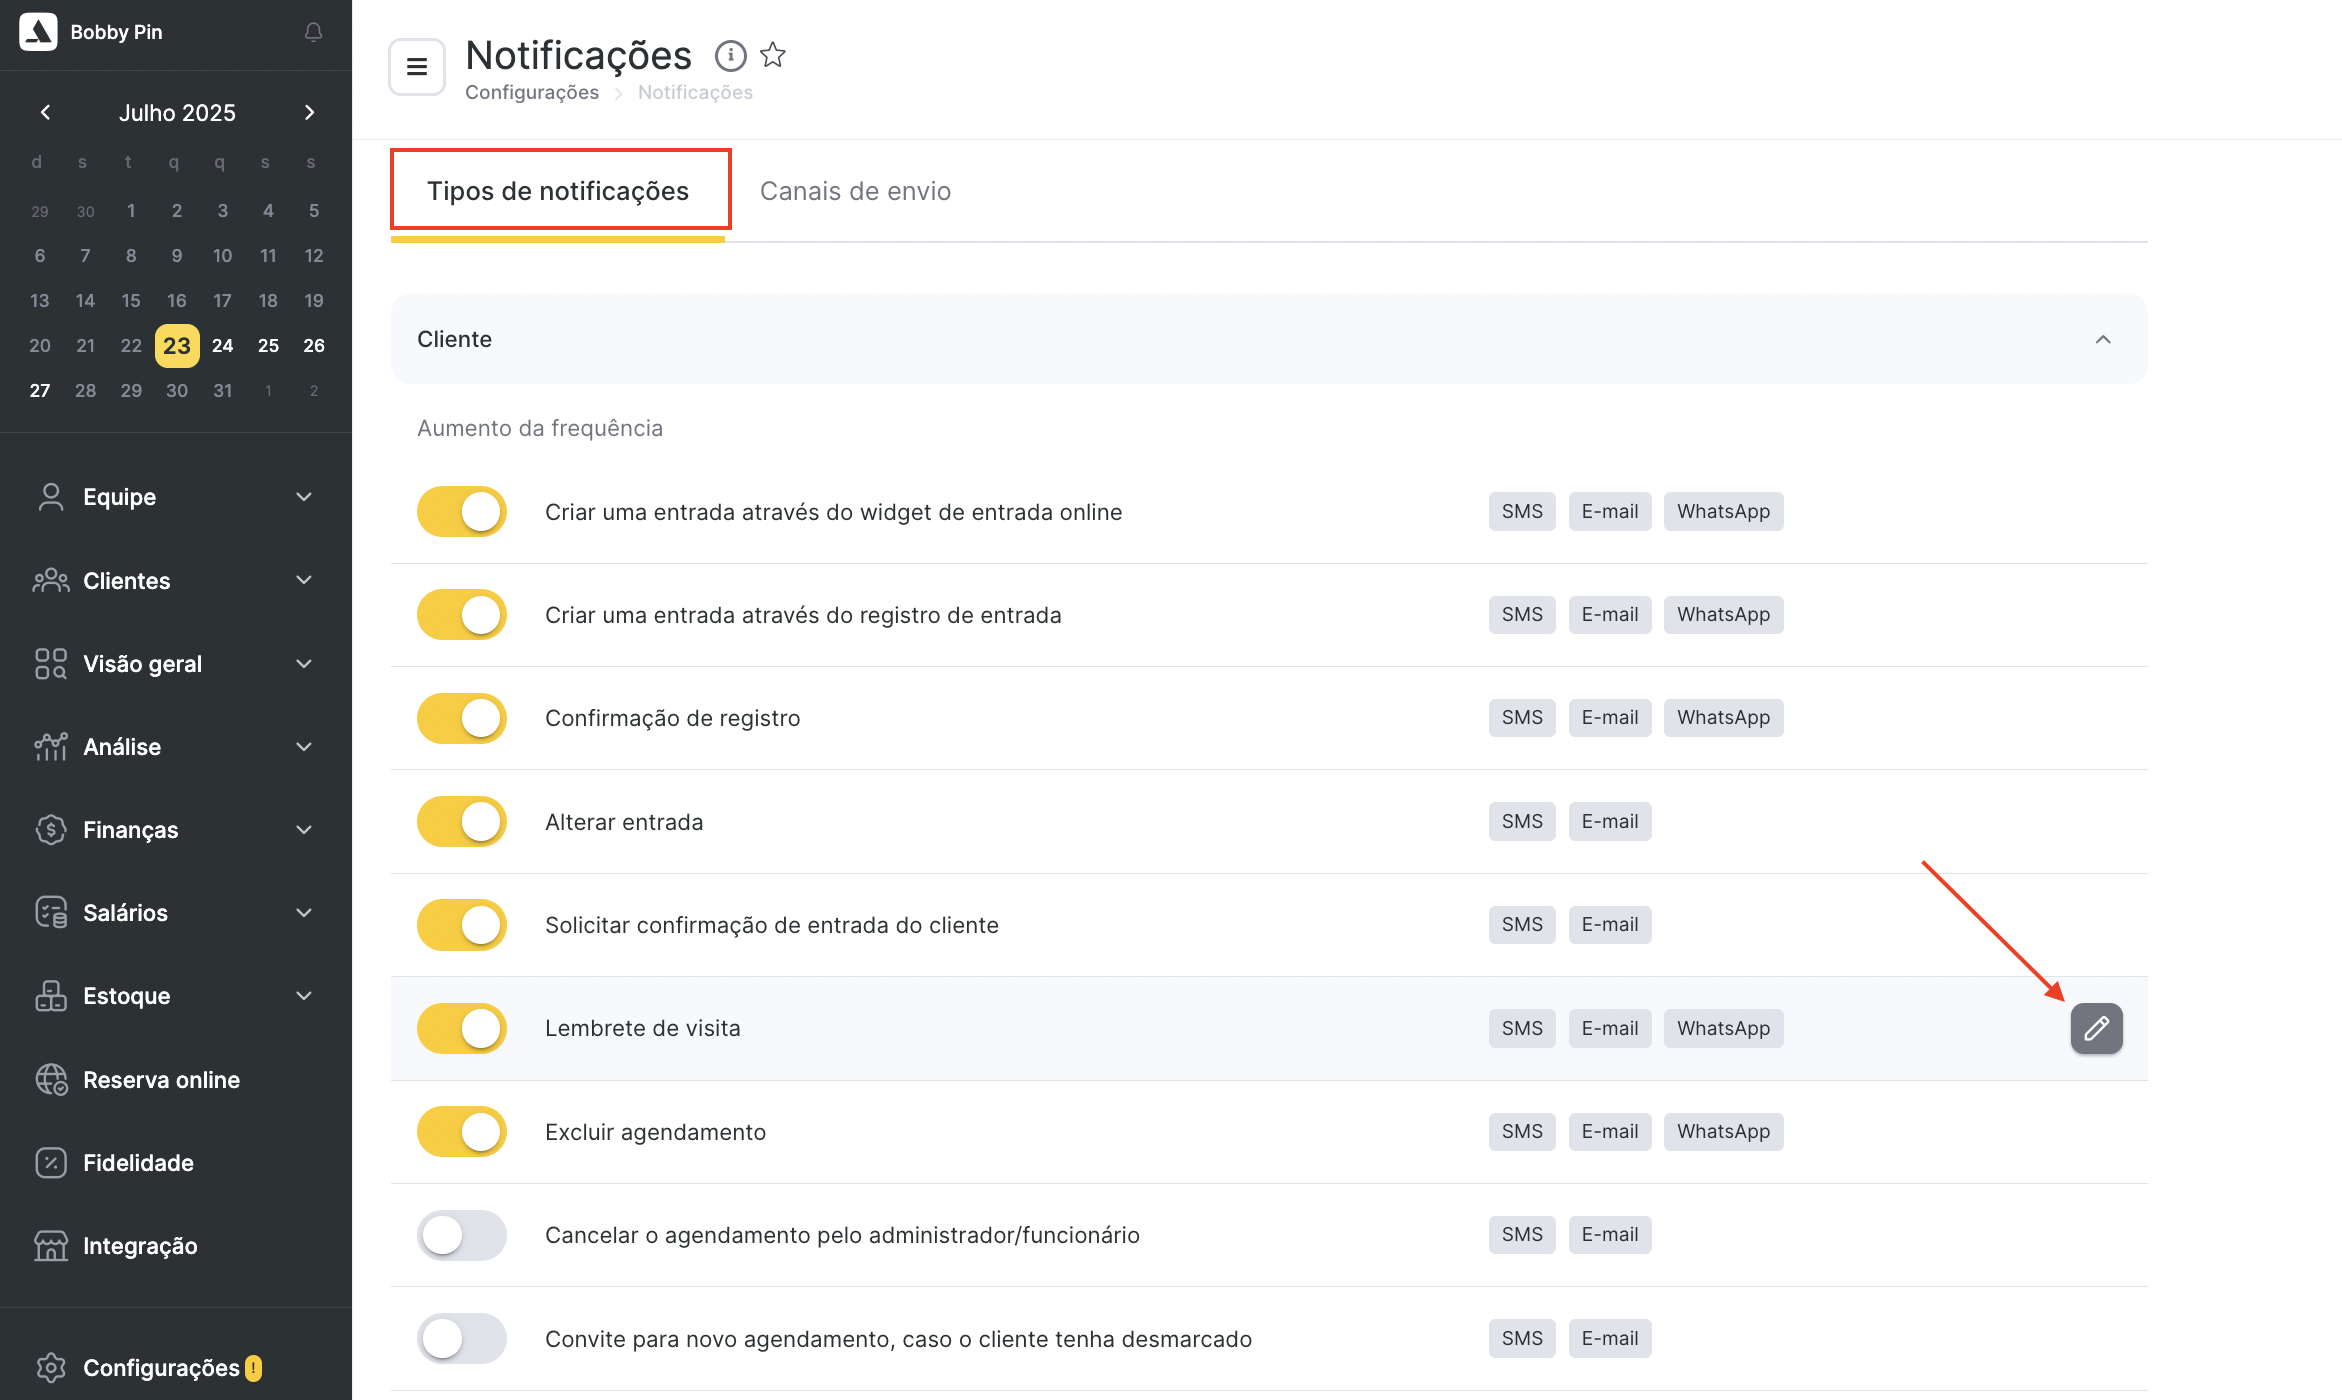Toggle Solicitar confirmação de entrada do cliente
2342x1400 pixels.
[462, 924]
